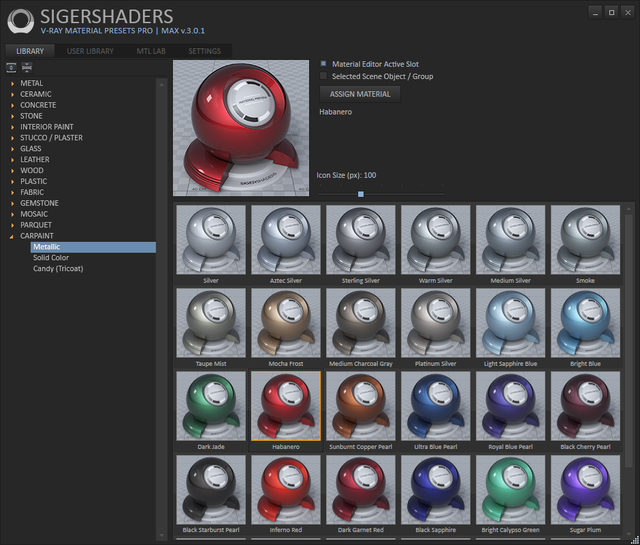Viewport: 640px width, 545px height.
Task: Select the PLASTIC category label
Action: 33,181
